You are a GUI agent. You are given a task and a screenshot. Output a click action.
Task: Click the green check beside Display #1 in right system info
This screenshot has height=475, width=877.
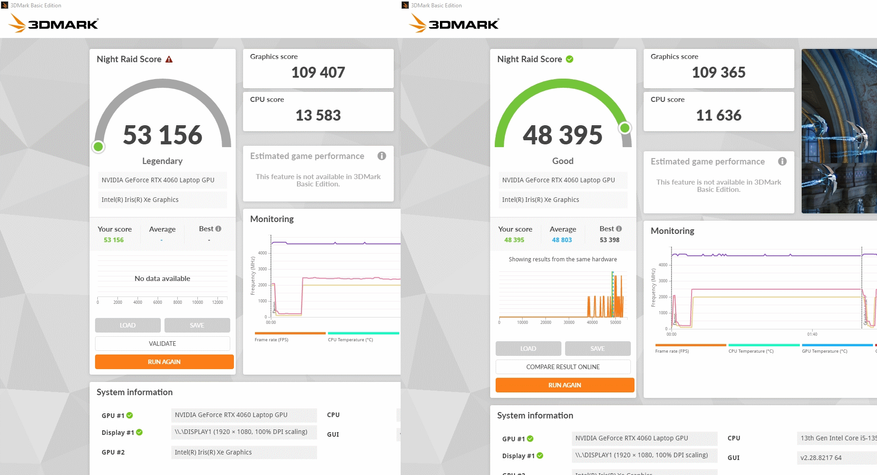point(540,455)
